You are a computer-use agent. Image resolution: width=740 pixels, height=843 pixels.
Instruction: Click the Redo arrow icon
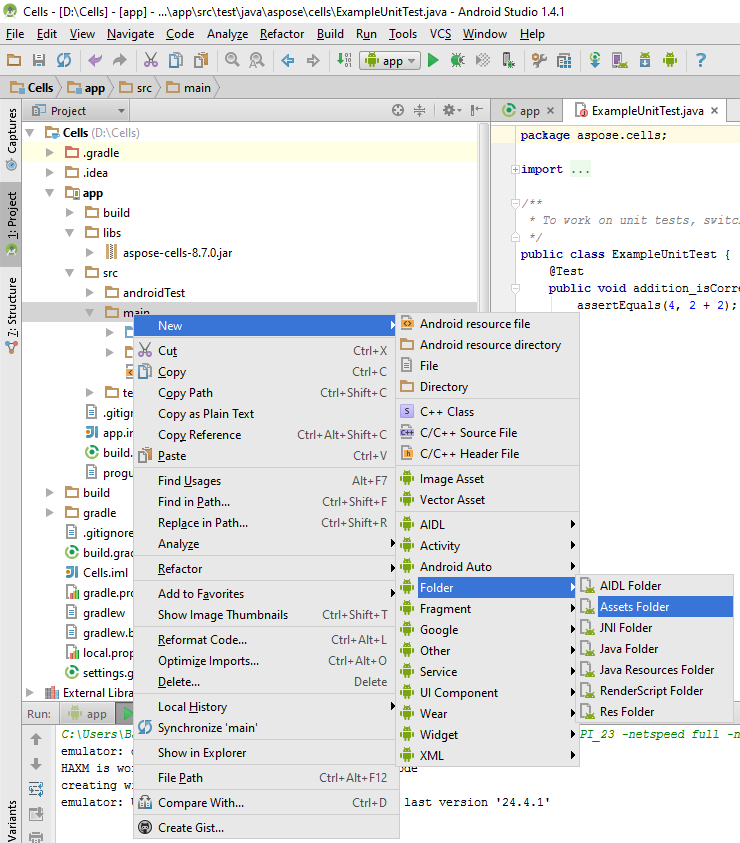[119, 60]
